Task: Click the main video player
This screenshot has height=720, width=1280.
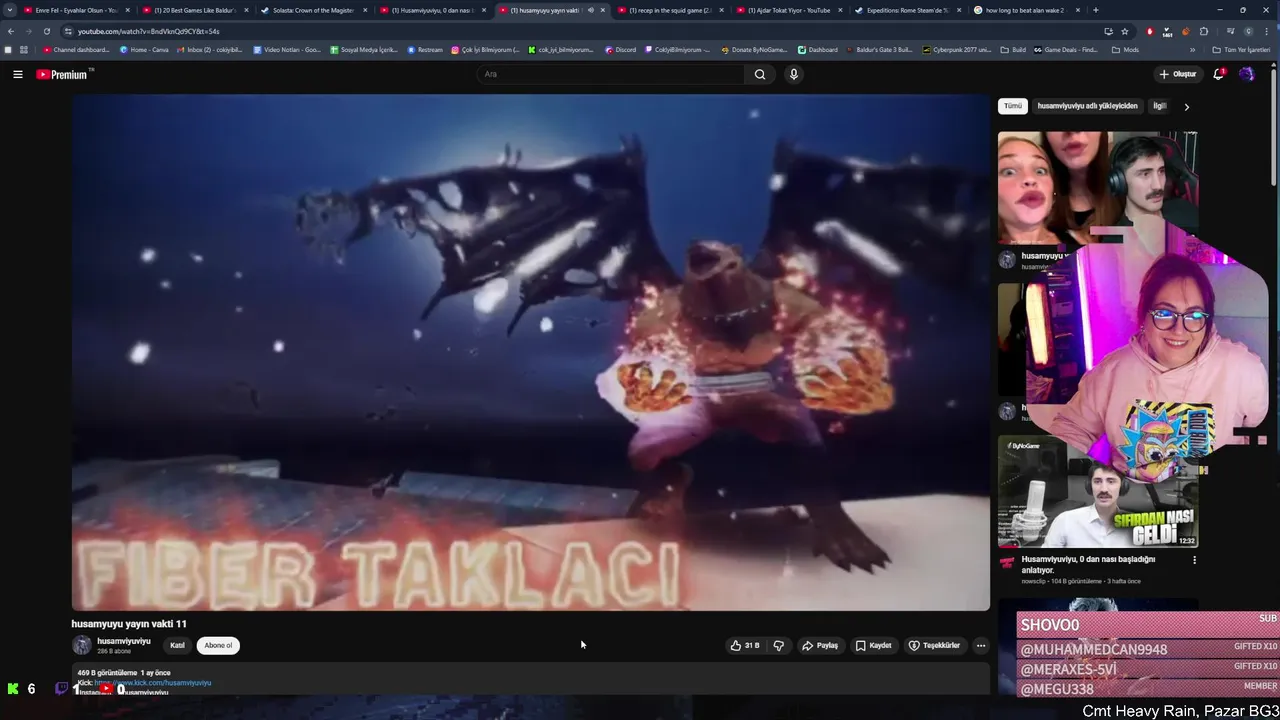Action: pos(530,352)
